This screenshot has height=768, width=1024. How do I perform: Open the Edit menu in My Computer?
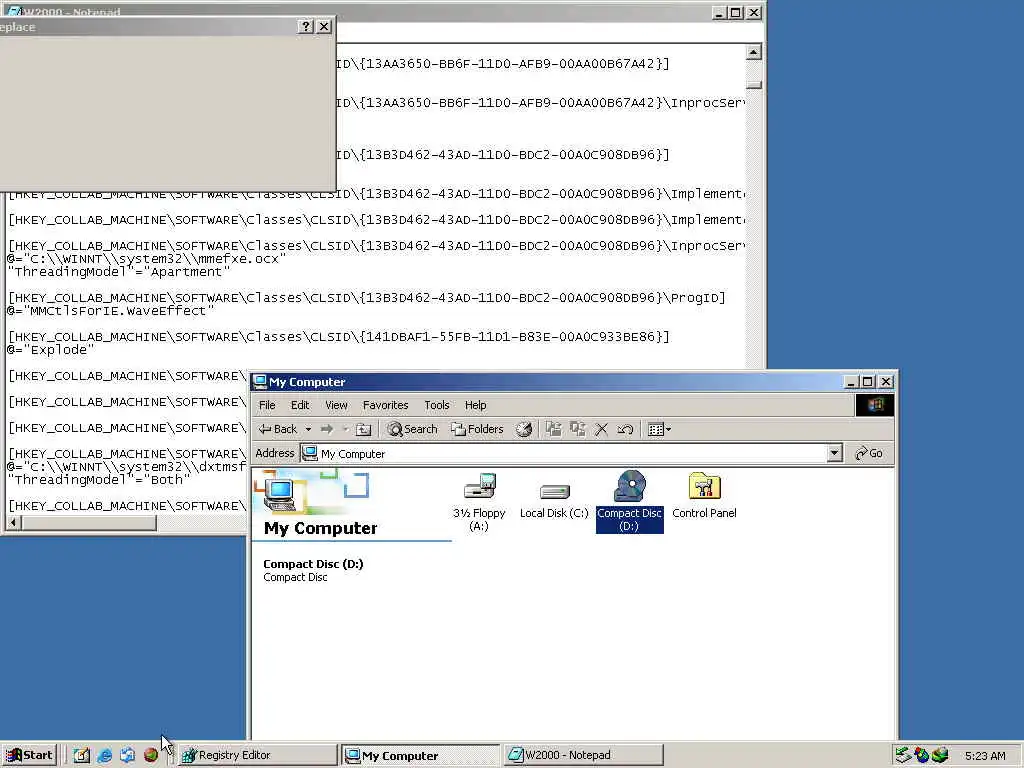pos(300,405)
